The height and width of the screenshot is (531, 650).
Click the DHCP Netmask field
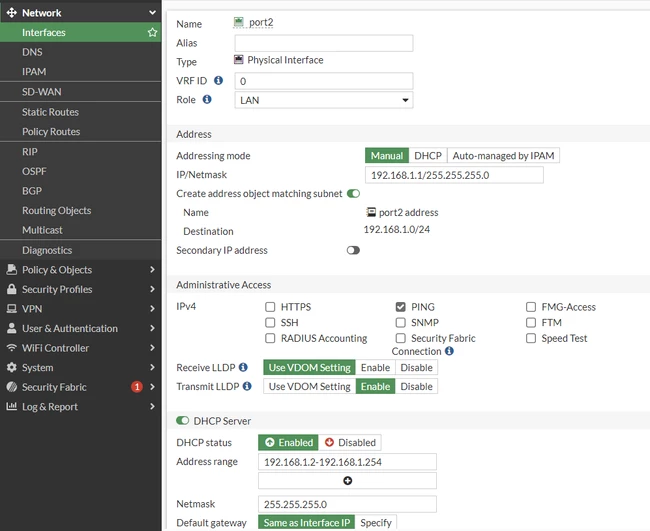tap(347, 504)
